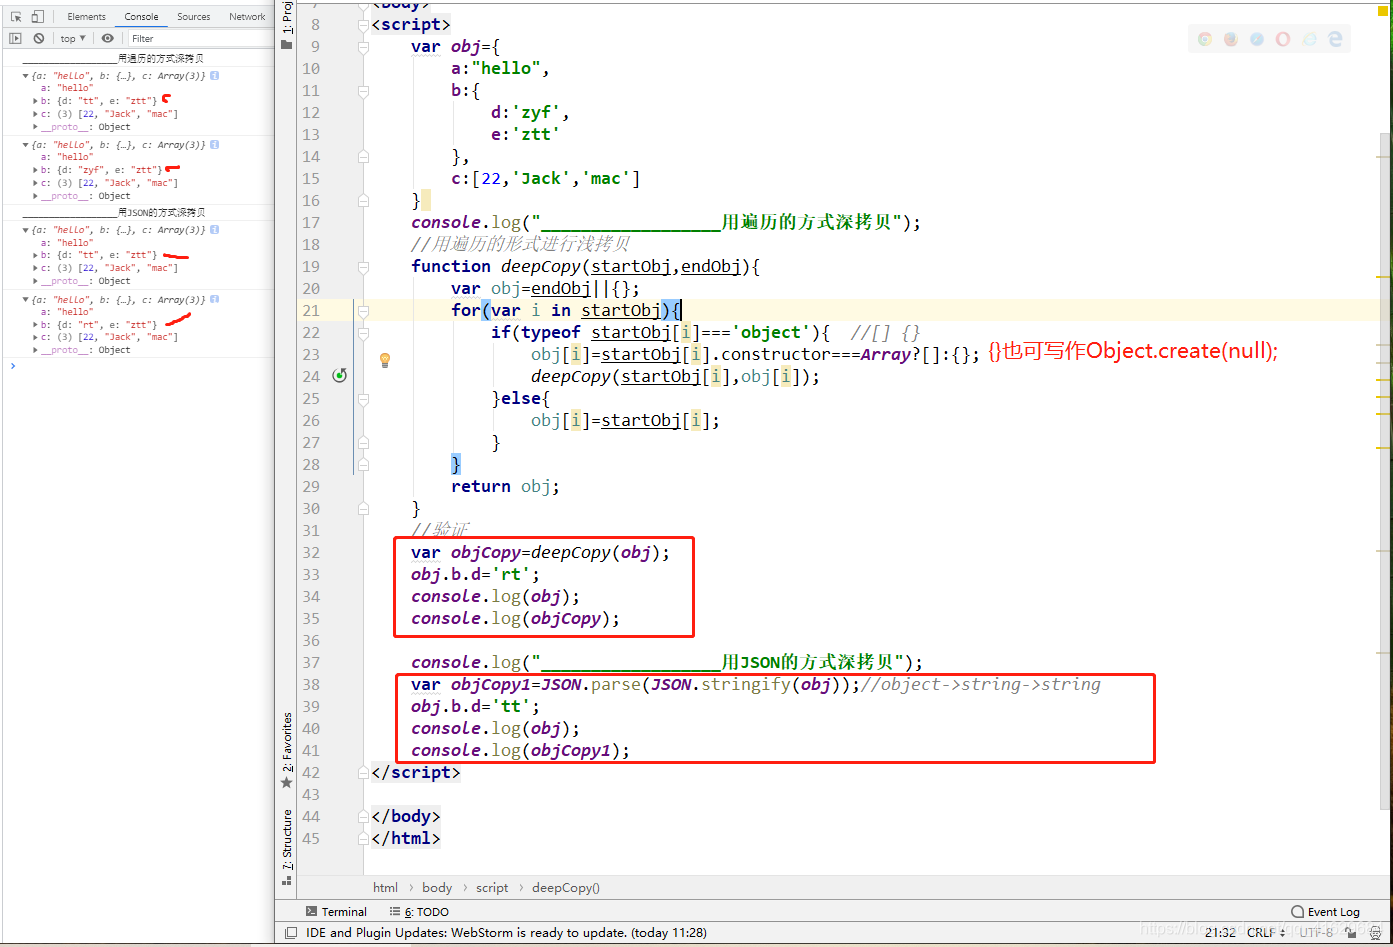Open the 6: TODO tool window
Image resolution: width=1393 pixels, height=947 pixels.
(x=419, y=912)
